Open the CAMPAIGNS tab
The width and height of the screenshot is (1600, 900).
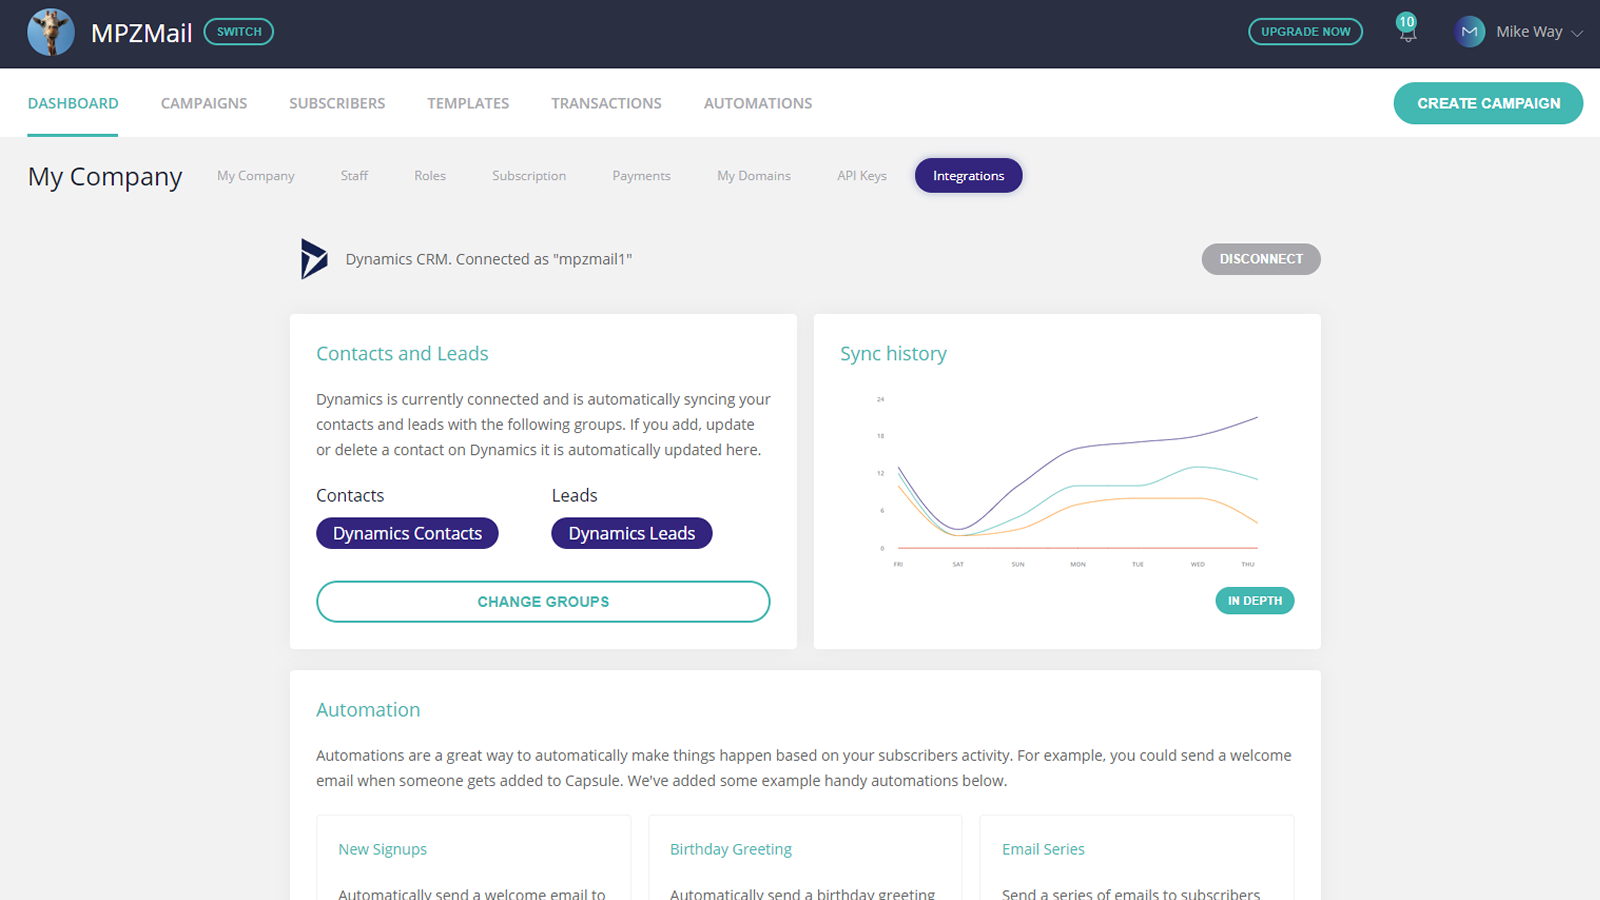pyautogui.click(x=204, y=103)
